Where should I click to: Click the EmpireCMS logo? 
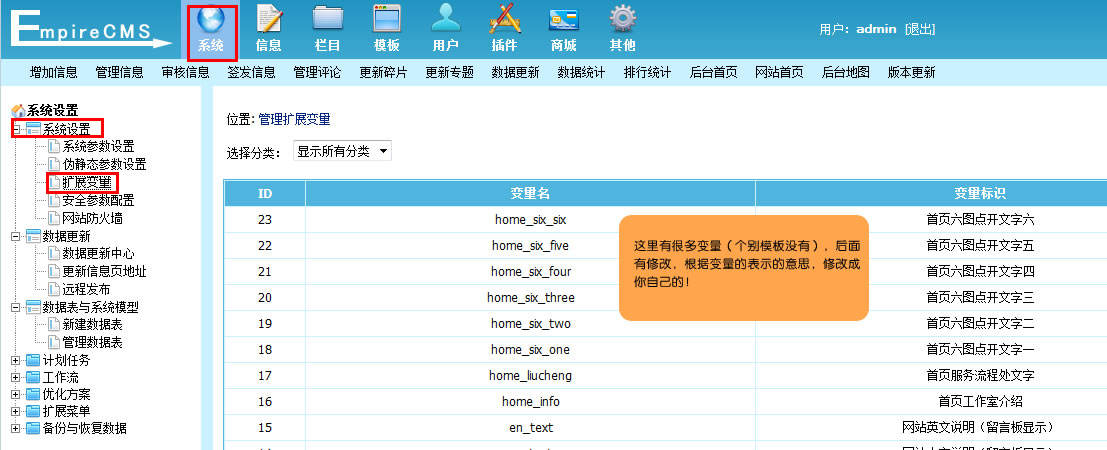(x=90, y=30)
